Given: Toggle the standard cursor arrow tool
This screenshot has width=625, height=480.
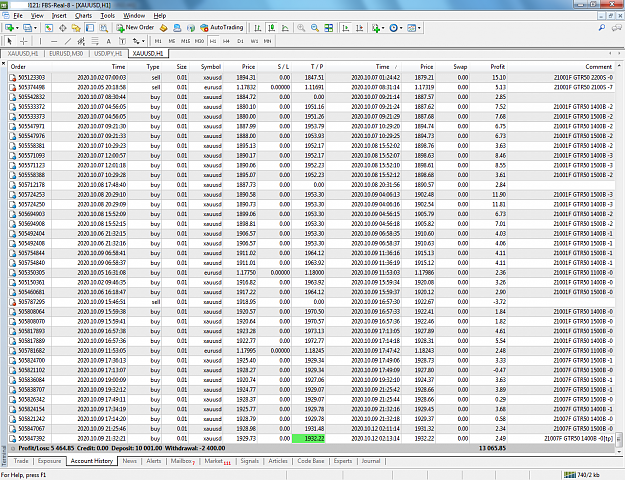Looking at the screenshot, I should 10,41.
